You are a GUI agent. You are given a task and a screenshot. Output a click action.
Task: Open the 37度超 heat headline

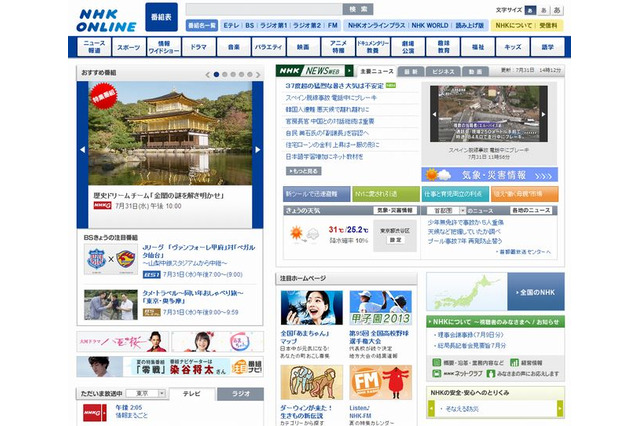[335, 86]
